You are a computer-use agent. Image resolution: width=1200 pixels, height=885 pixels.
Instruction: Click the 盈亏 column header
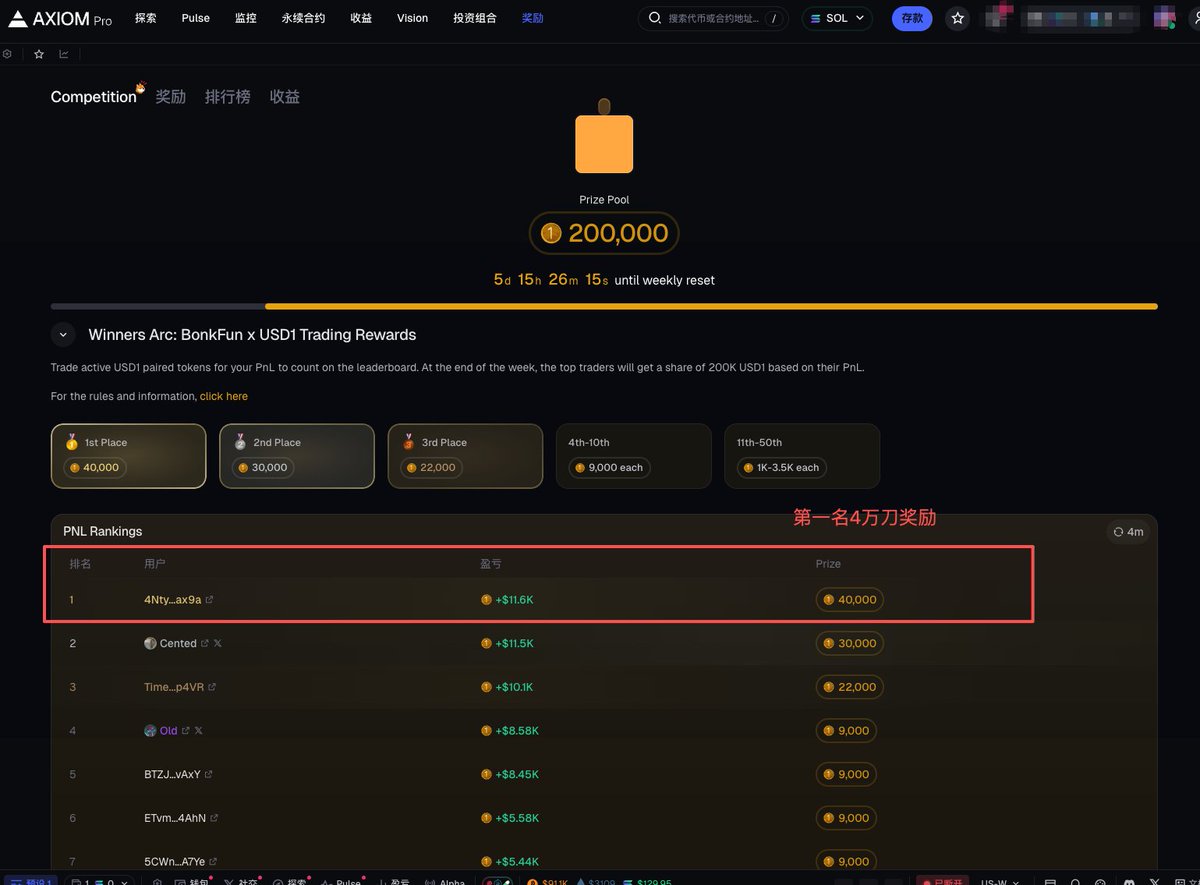tap(491, 564)
